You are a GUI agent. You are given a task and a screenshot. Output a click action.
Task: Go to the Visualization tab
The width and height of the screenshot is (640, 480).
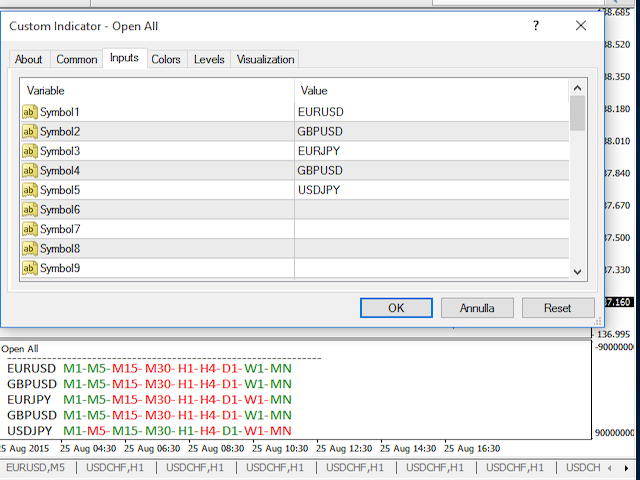tap(265, 60)
